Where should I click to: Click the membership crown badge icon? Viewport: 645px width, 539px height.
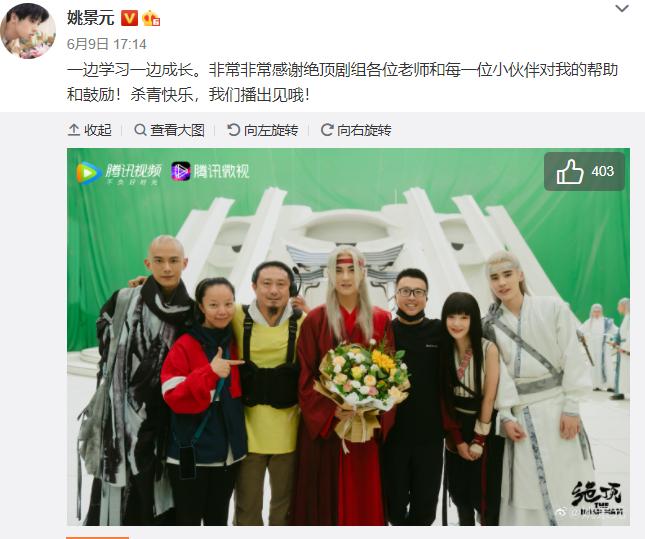(x=151, y=18)
